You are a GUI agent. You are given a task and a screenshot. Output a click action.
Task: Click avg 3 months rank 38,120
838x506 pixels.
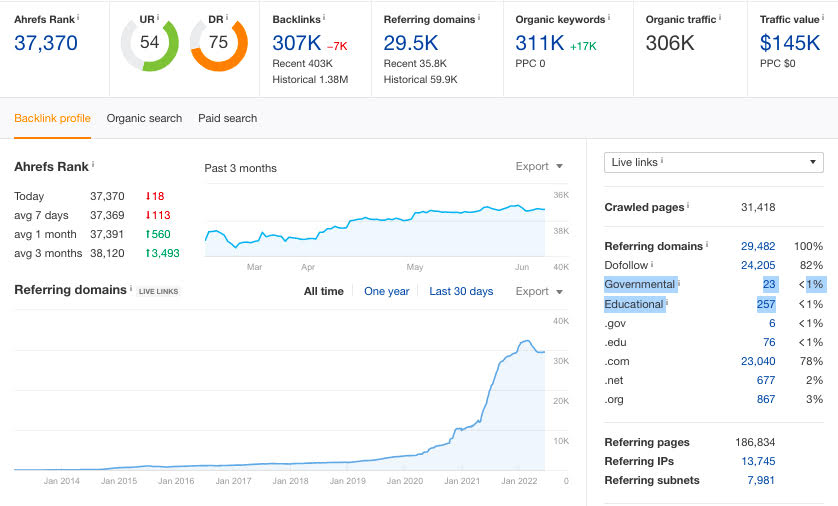tap(107, 253)
